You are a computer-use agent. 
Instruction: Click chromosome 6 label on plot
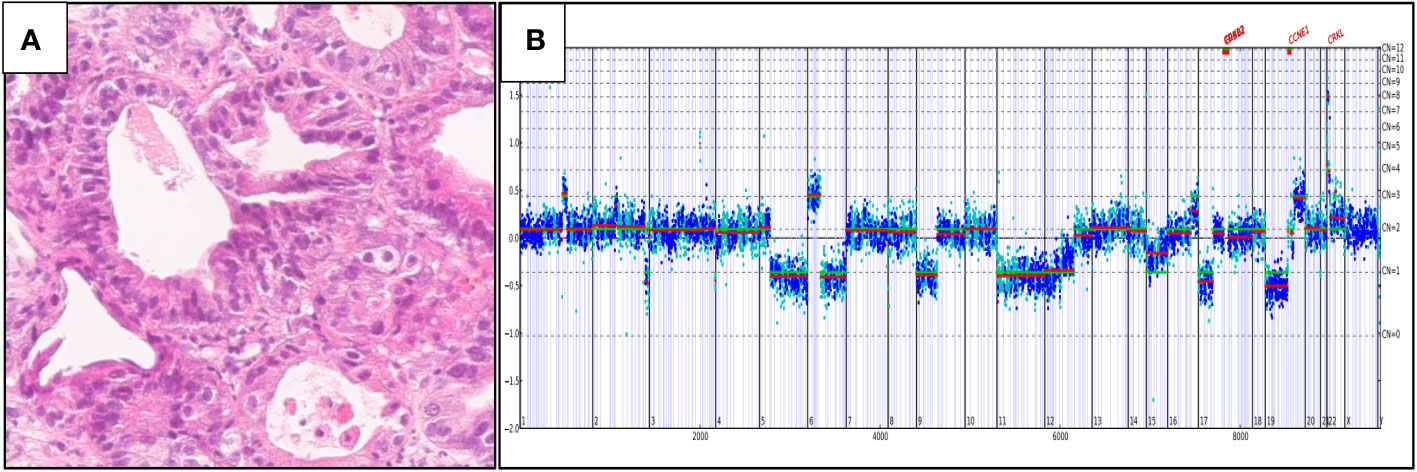coord(810,422)
